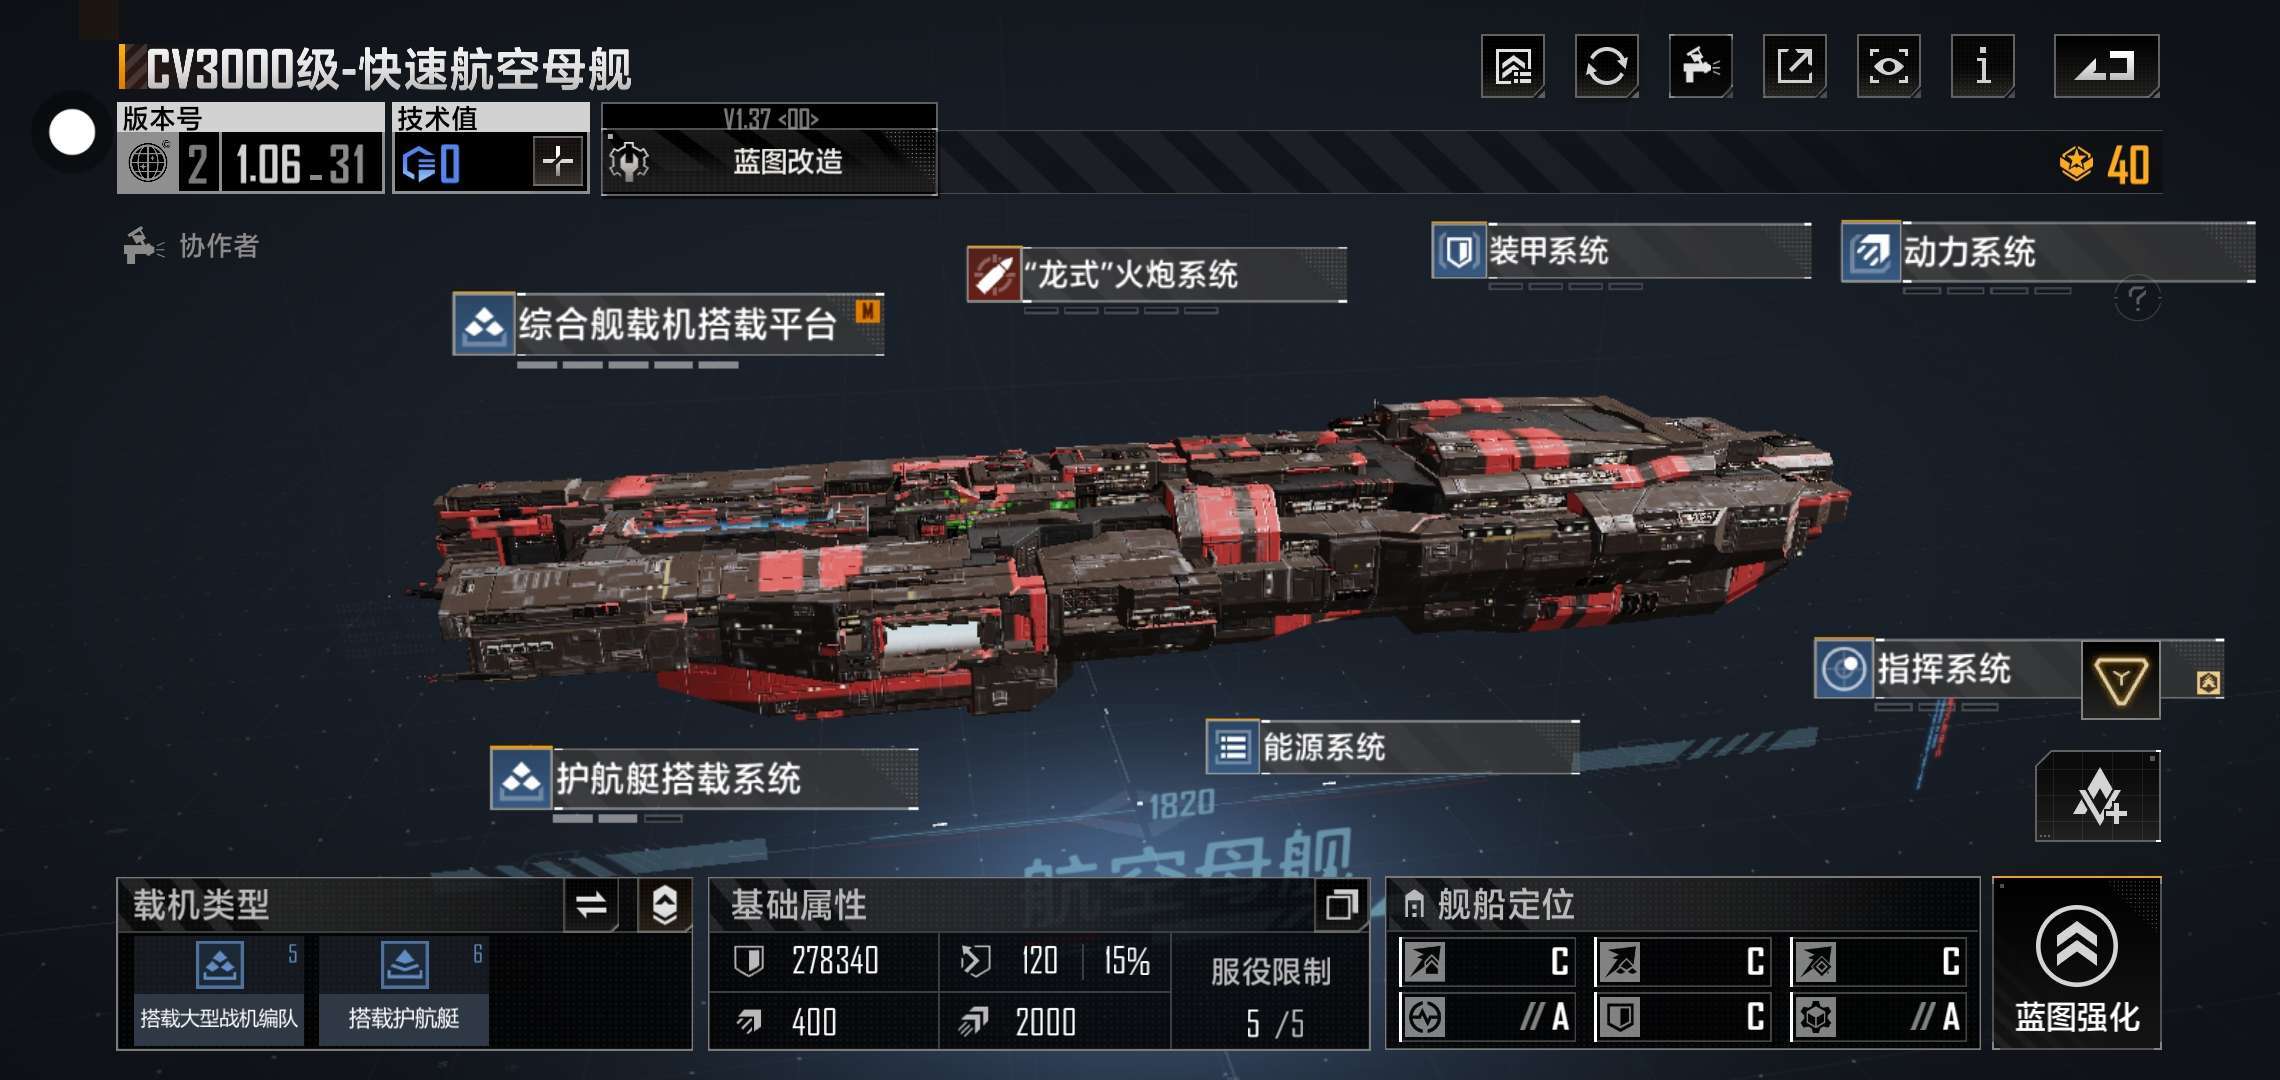The image size is (2280, 1080).
Task: Expand the 基础属性 panel window icon
Action: pyautogui.click(x=1341, y=905)
